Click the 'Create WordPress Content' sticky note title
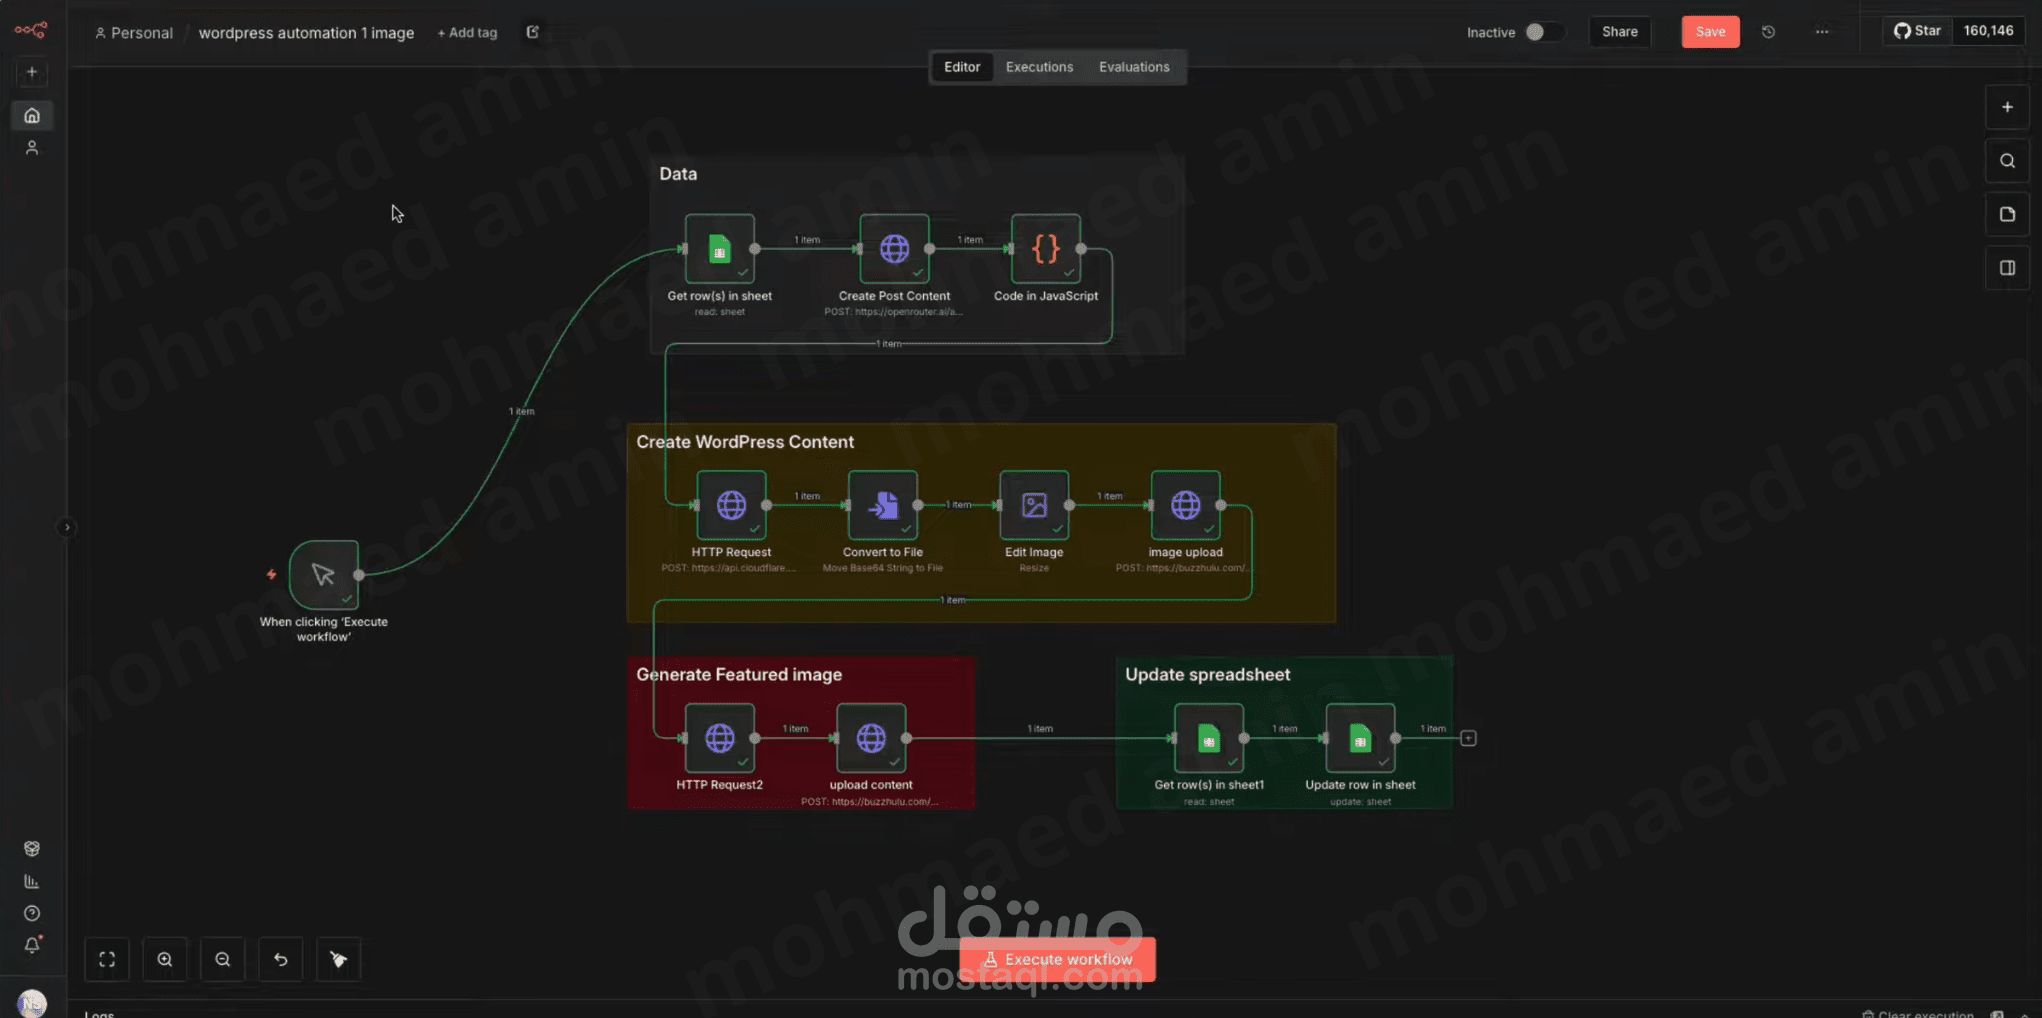This screenshot has height=1018, width=2042. (x=745, y=442)
